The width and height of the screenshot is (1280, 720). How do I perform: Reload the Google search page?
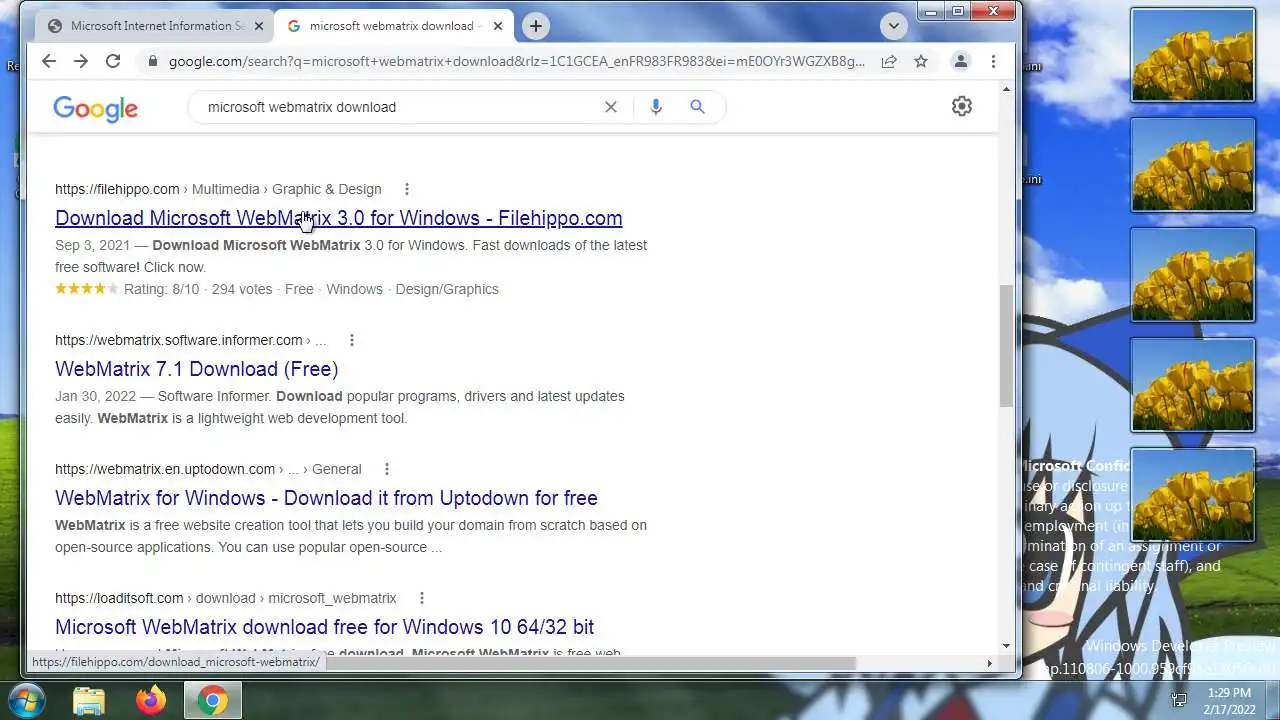(x=113, y=61)
